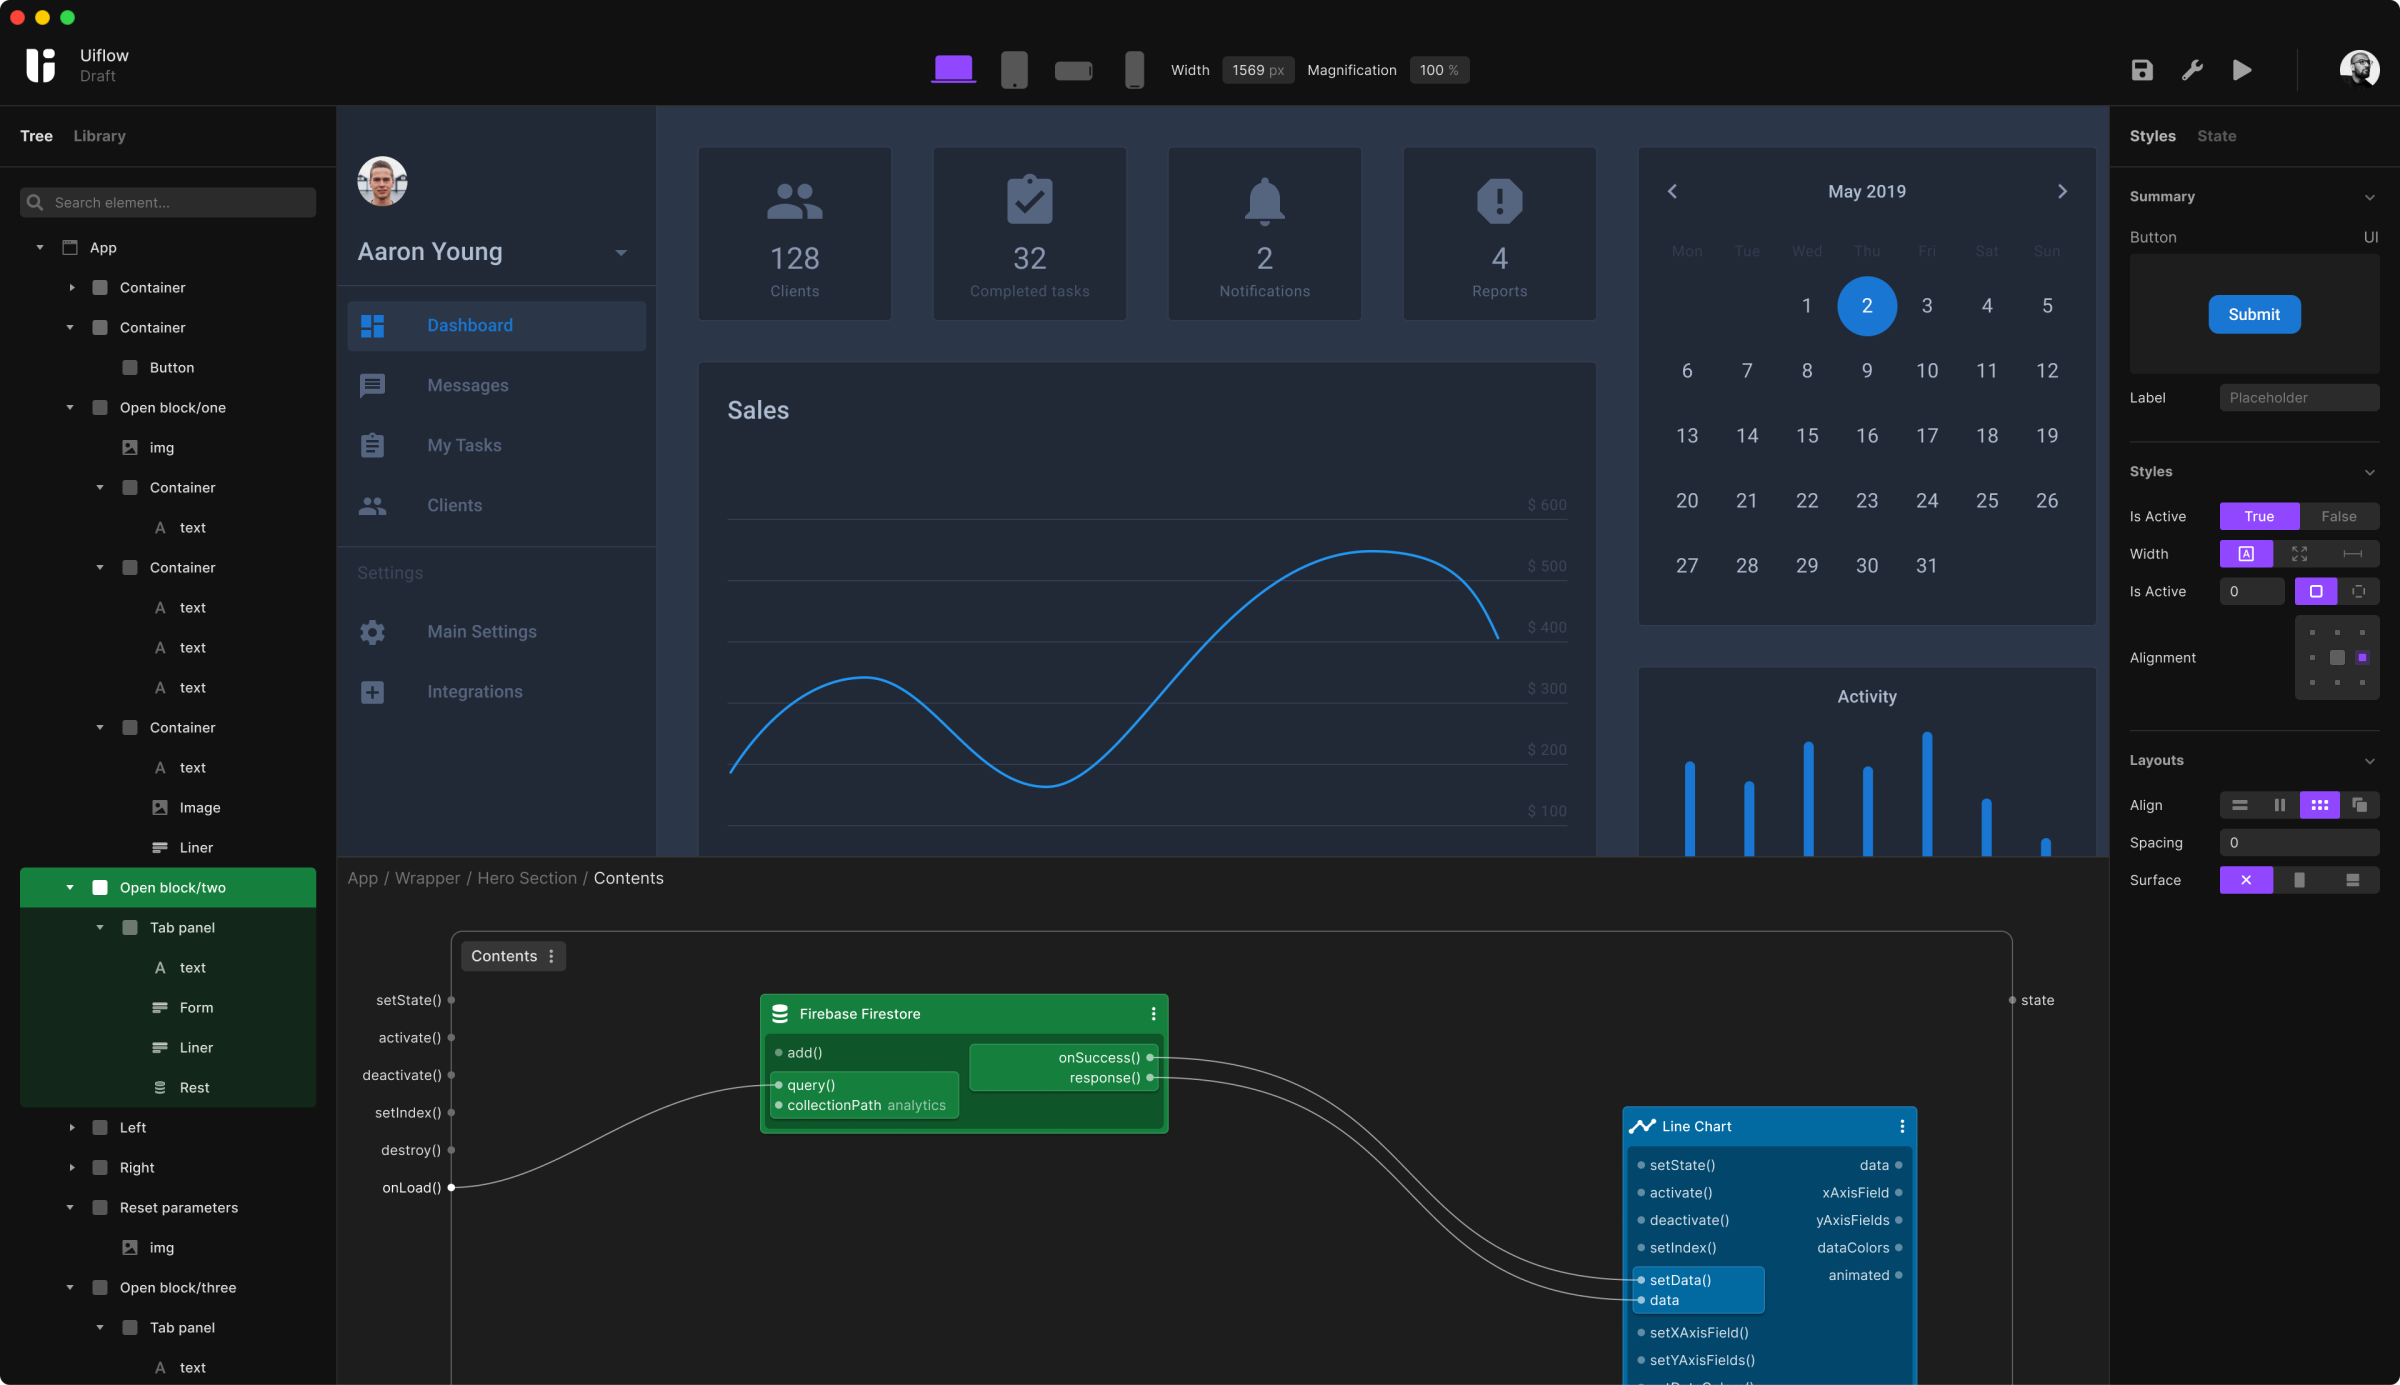The width and height of the screenshot is (2400, 1385).
Task: Open the Aaron Young profile dropdown
Action: pos(621,253)
